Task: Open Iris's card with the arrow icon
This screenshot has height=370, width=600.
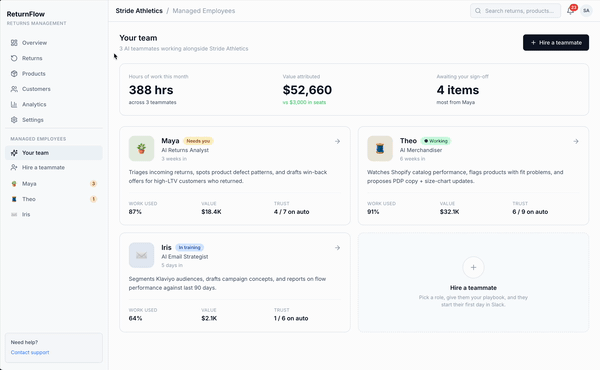Action: [338, 248]
